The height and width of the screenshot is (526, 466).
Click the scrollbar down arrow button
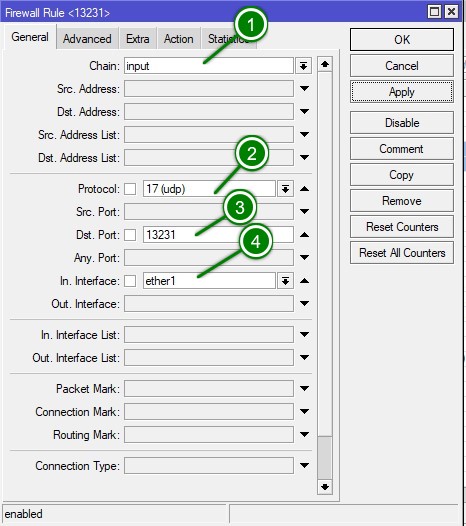325,487
